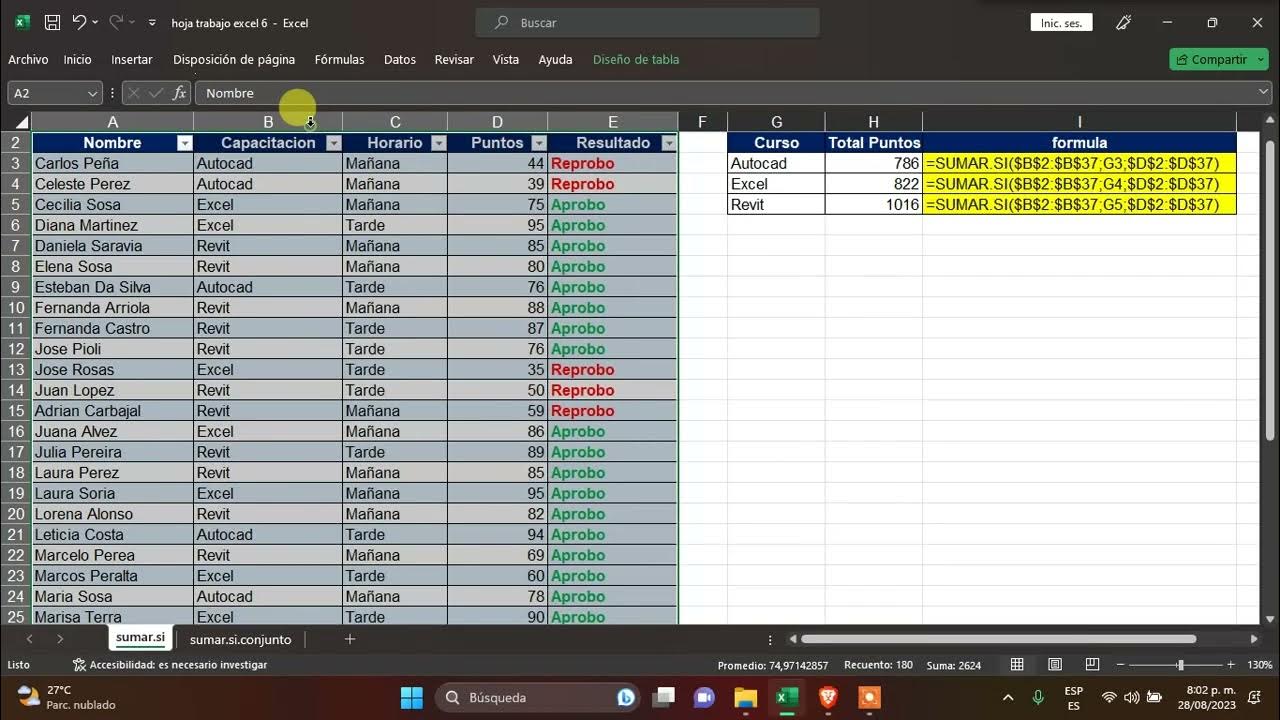
Task: Open the Horario column filter dropdown
Action: point(438,143)
